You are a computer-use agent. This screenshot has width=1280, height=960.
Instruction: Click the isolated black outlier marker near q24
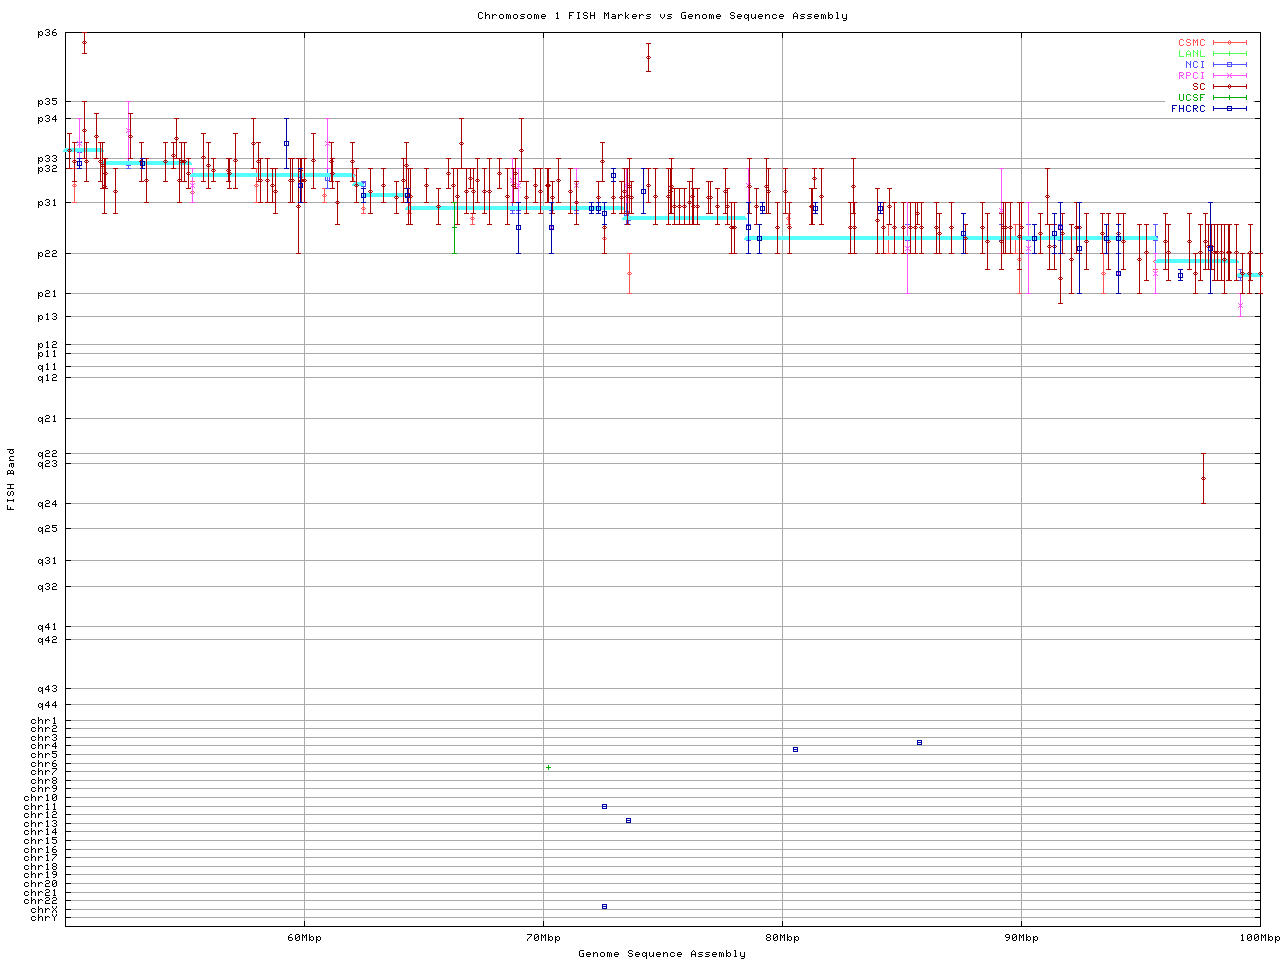pyautogui.click(x=1203, y=478)
